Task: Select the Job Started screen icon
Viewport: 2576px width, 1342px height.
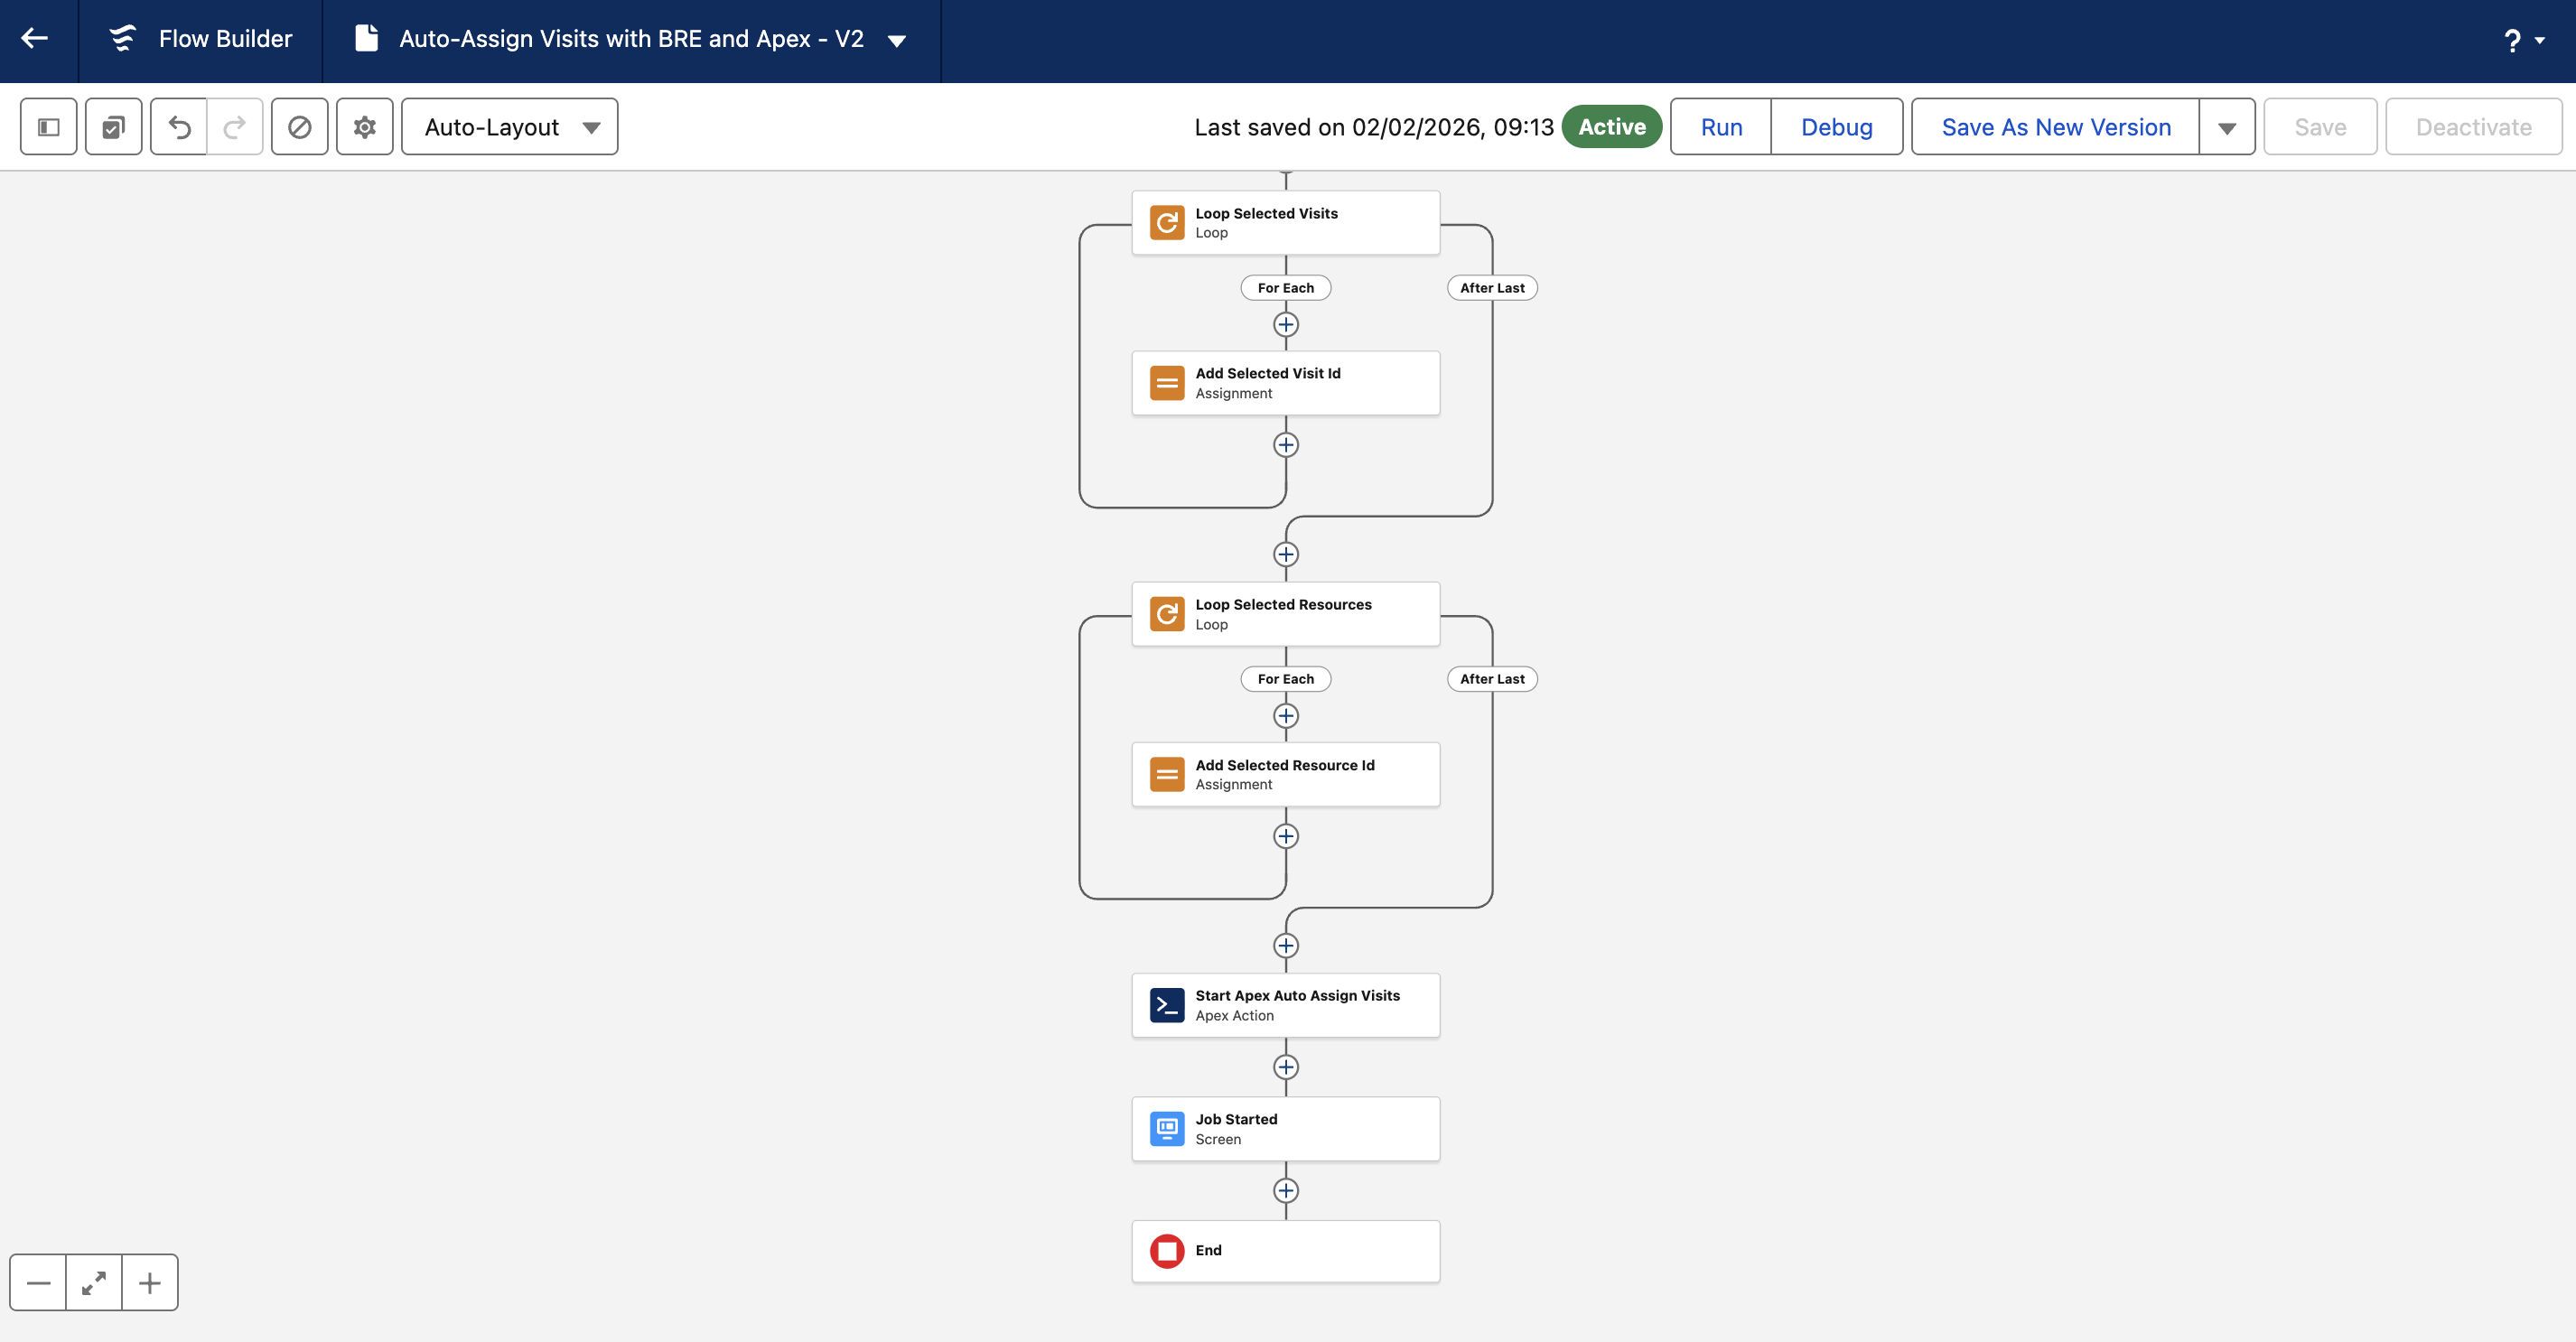Action: pyautogui.click(x=1166, y=1129)
